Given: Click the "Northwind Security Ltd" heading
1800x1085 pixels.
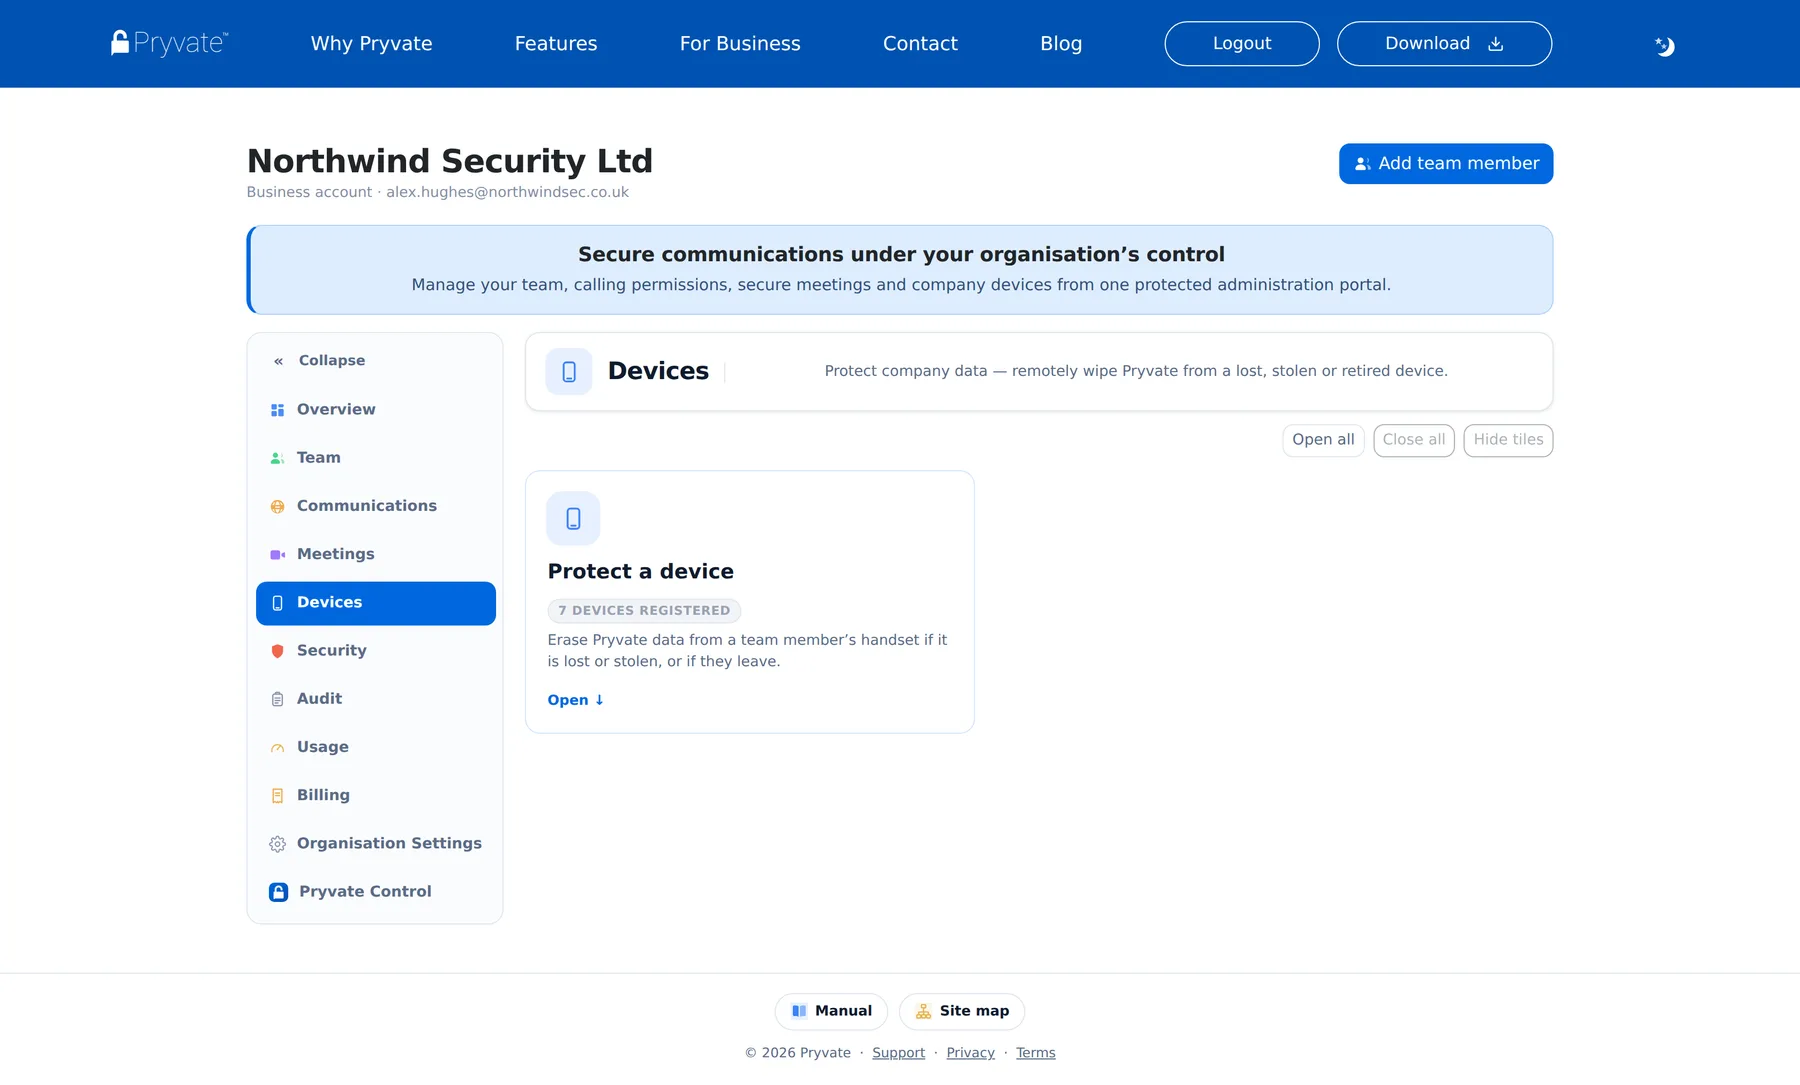Looking at the screenshot, I should click(x=450, y=161).
